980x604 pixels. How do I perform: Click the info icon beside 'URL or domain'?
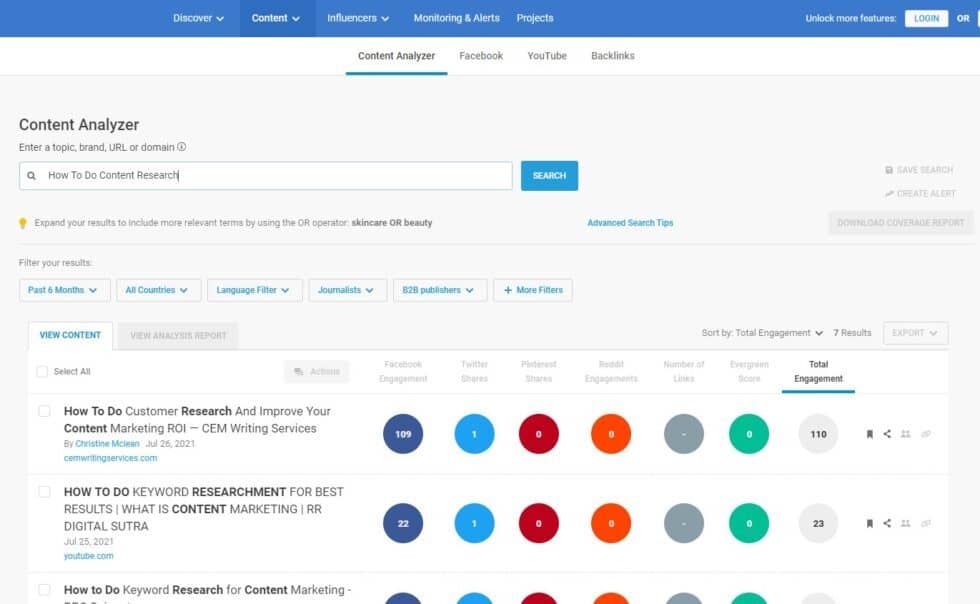181,147
